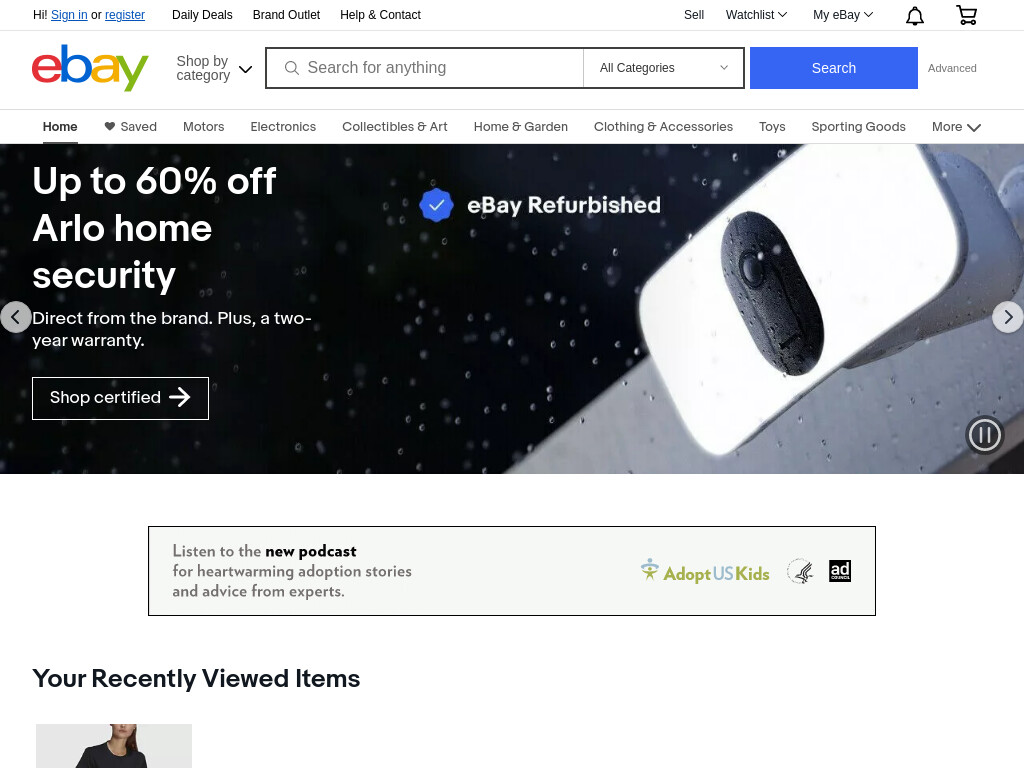
Task: Open Saved items with heart icon
Action: point(131,127)
